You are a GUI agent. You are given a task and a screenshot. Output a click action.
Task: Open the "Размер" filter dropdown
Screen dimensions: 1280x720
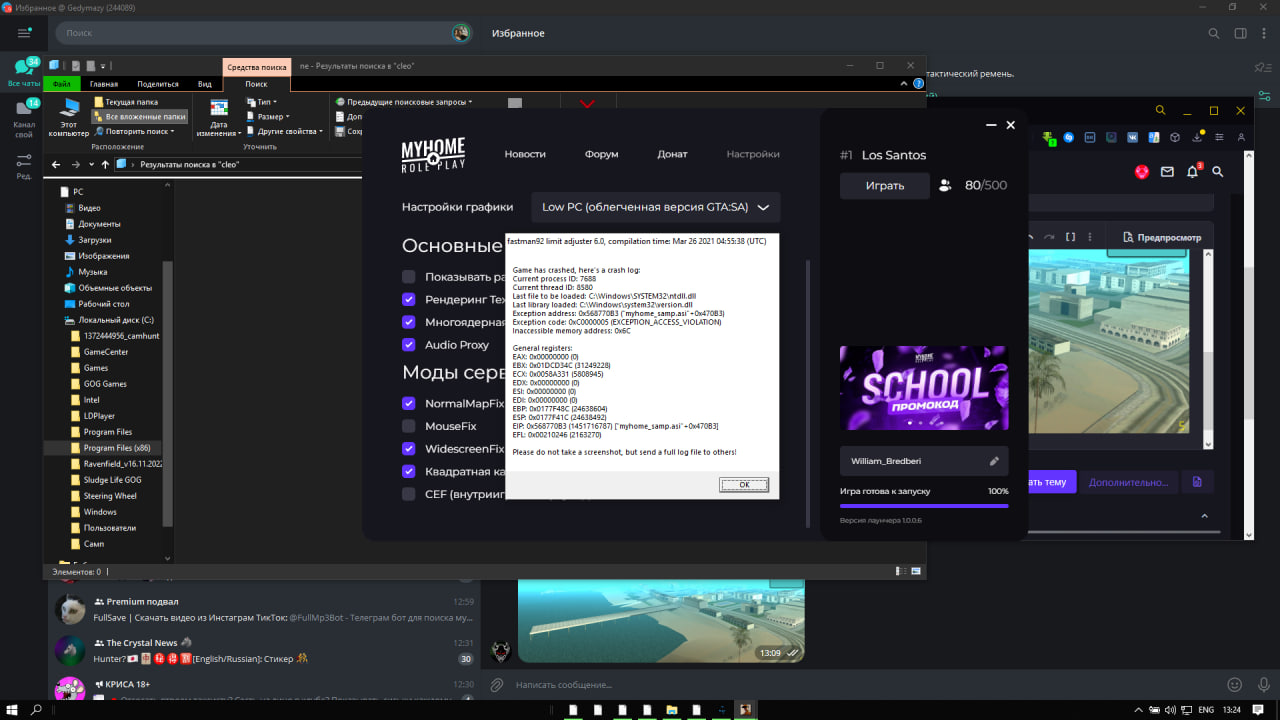pyautogui.click(x=266, y=116)
